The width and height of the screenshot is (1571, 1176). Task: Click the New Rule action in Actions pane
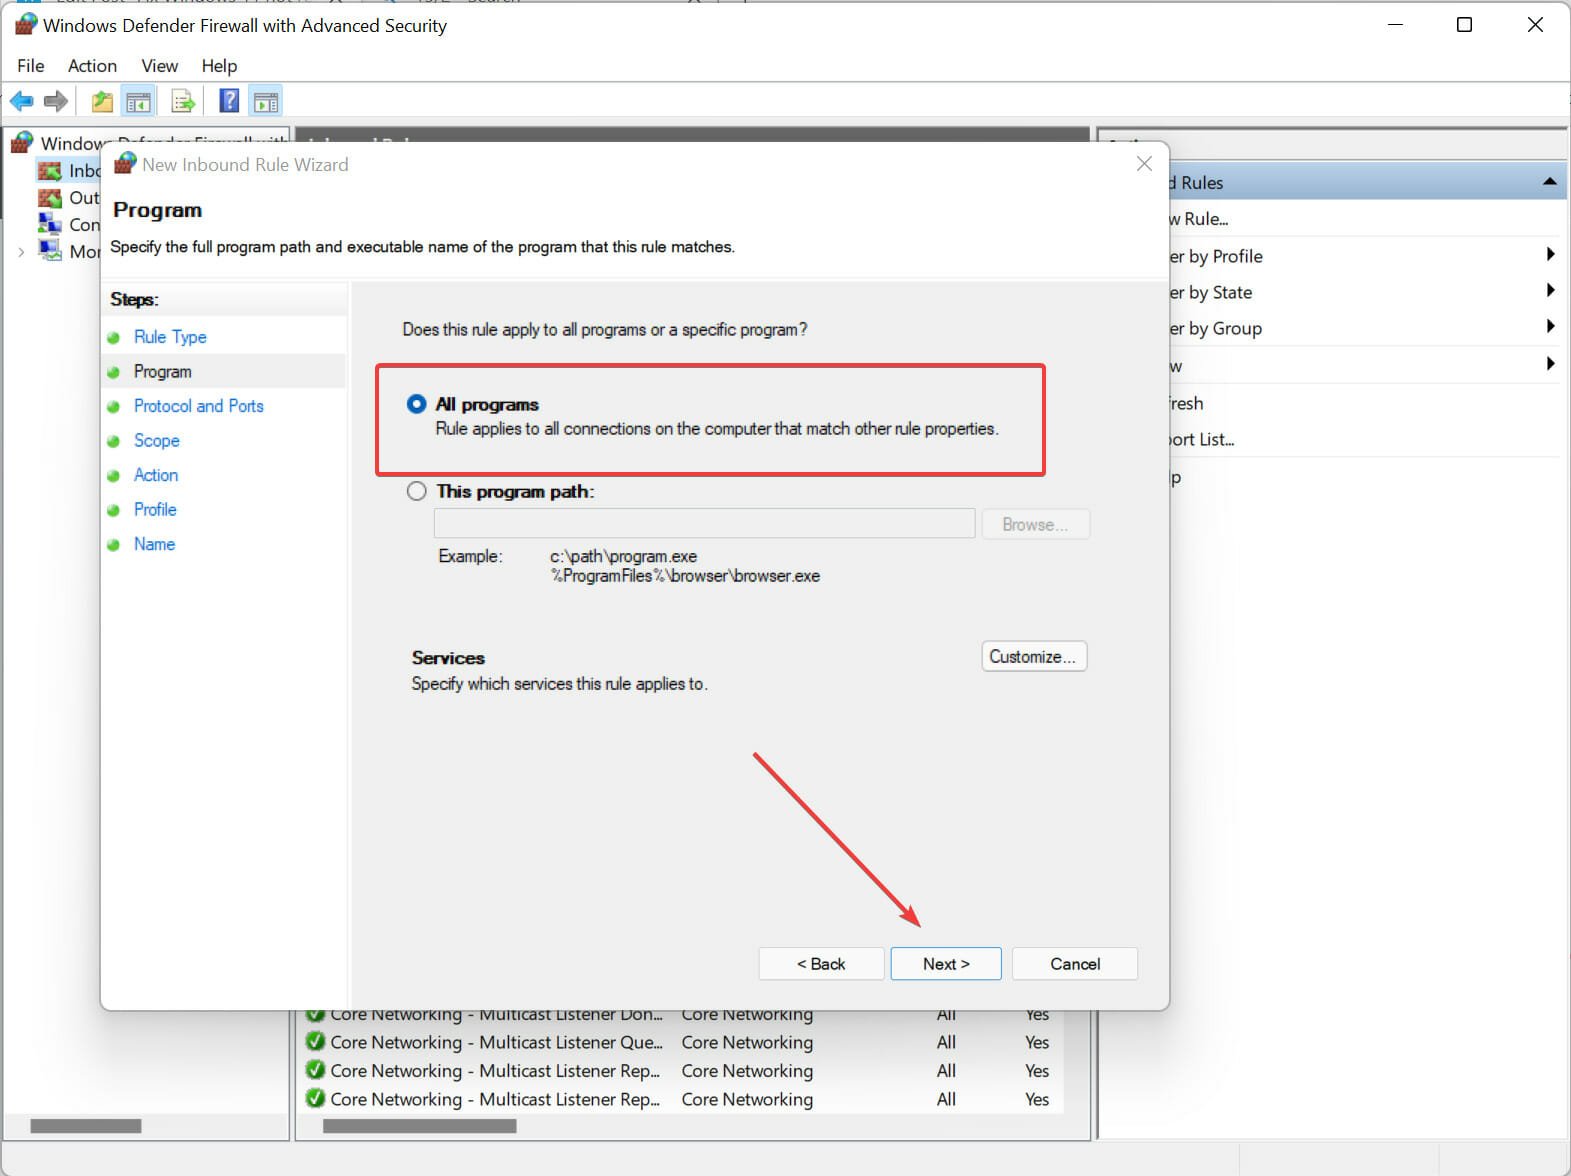point(1198,219)
